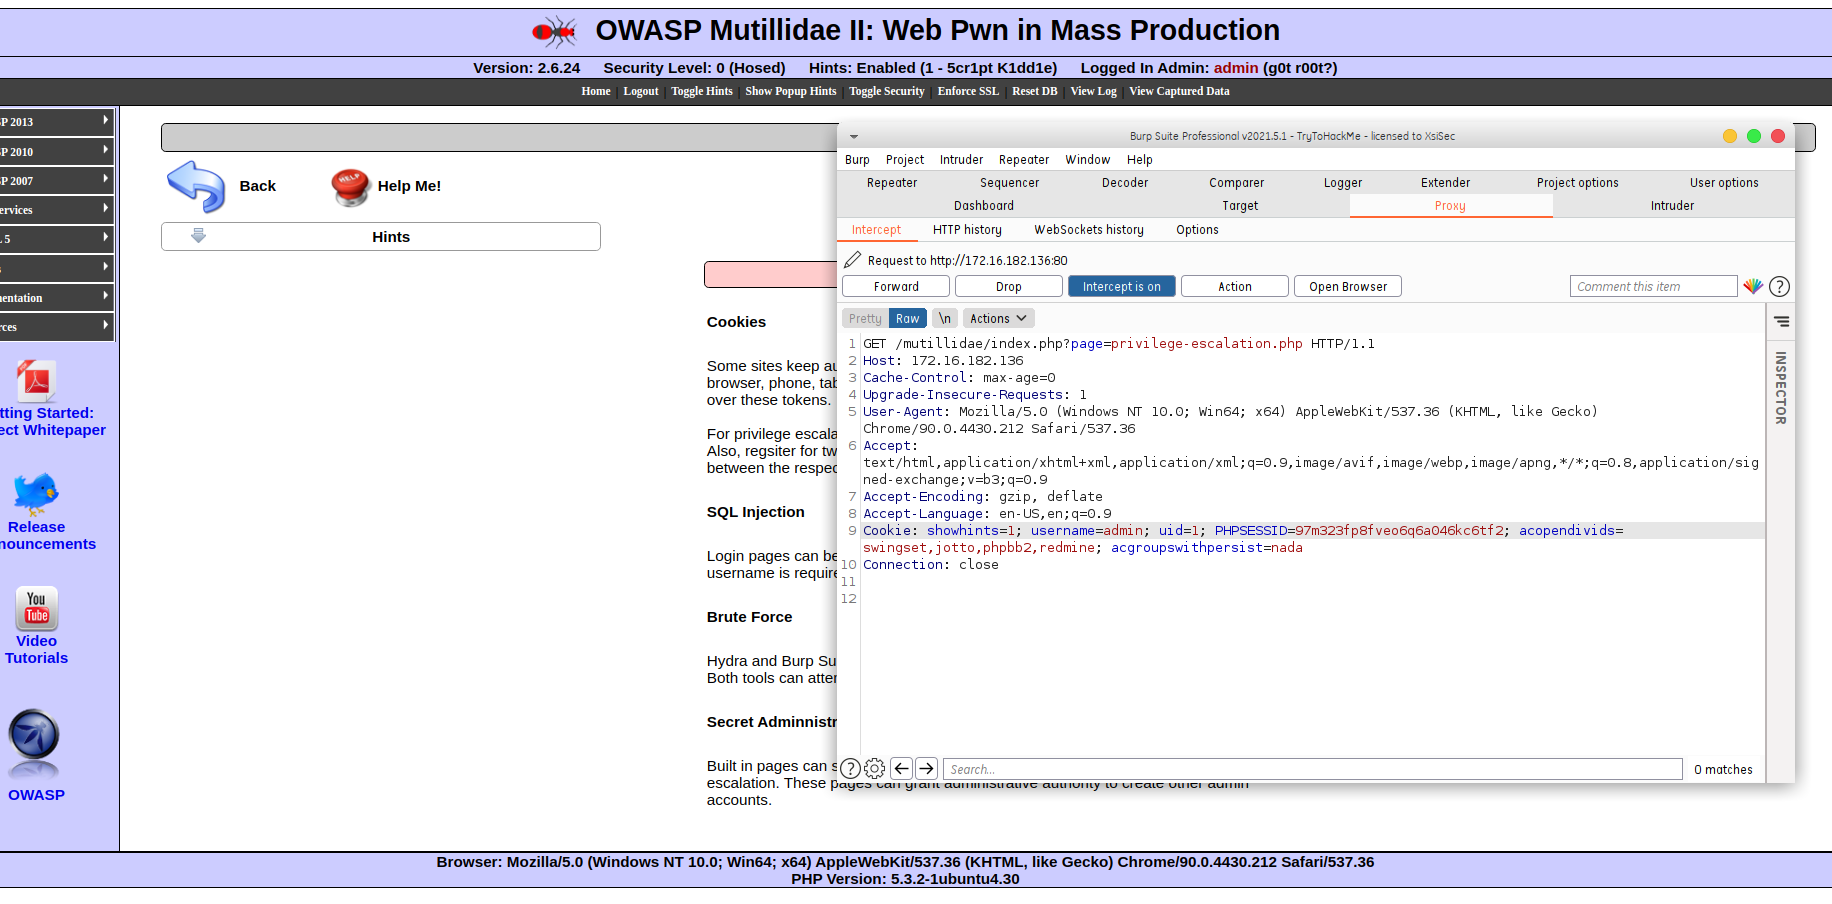Screen dimensions: 1832x904
Task: Click the OWASP logo icon in sidebar
Action: 34,742
